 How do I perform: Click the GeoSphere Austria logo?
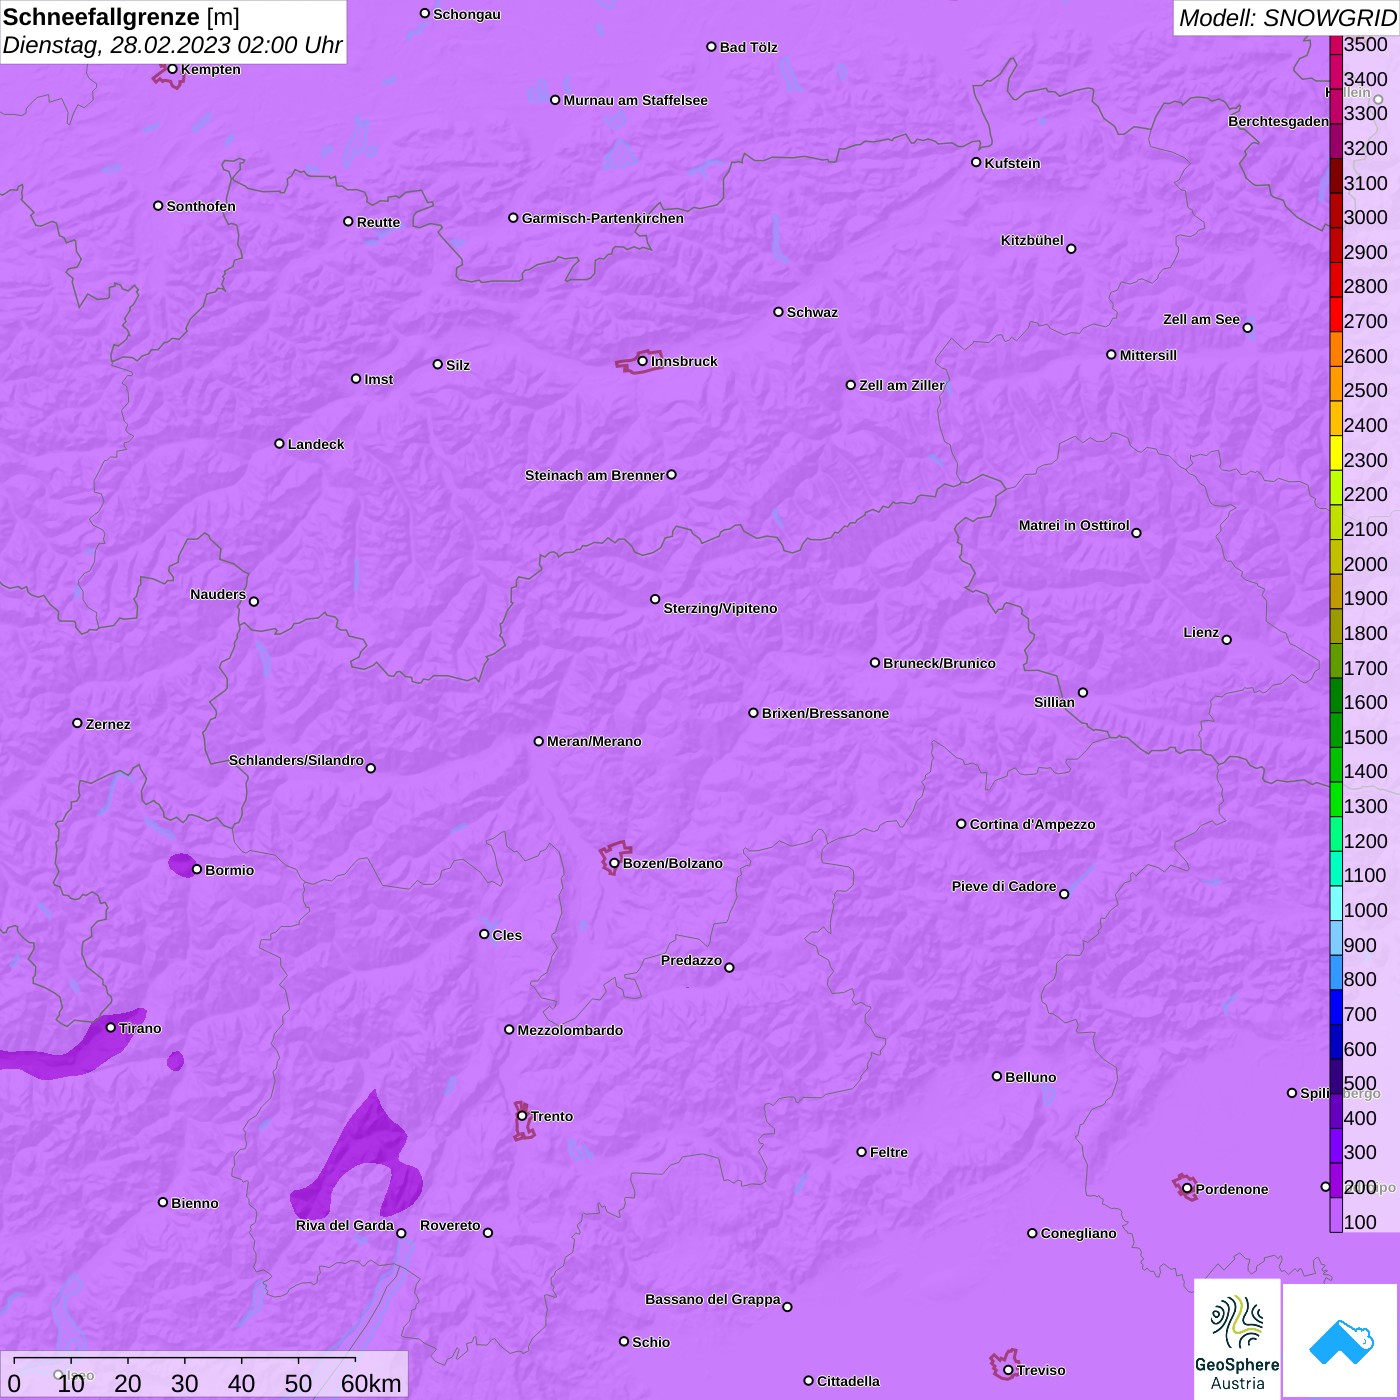[x=1237, y=1339]
